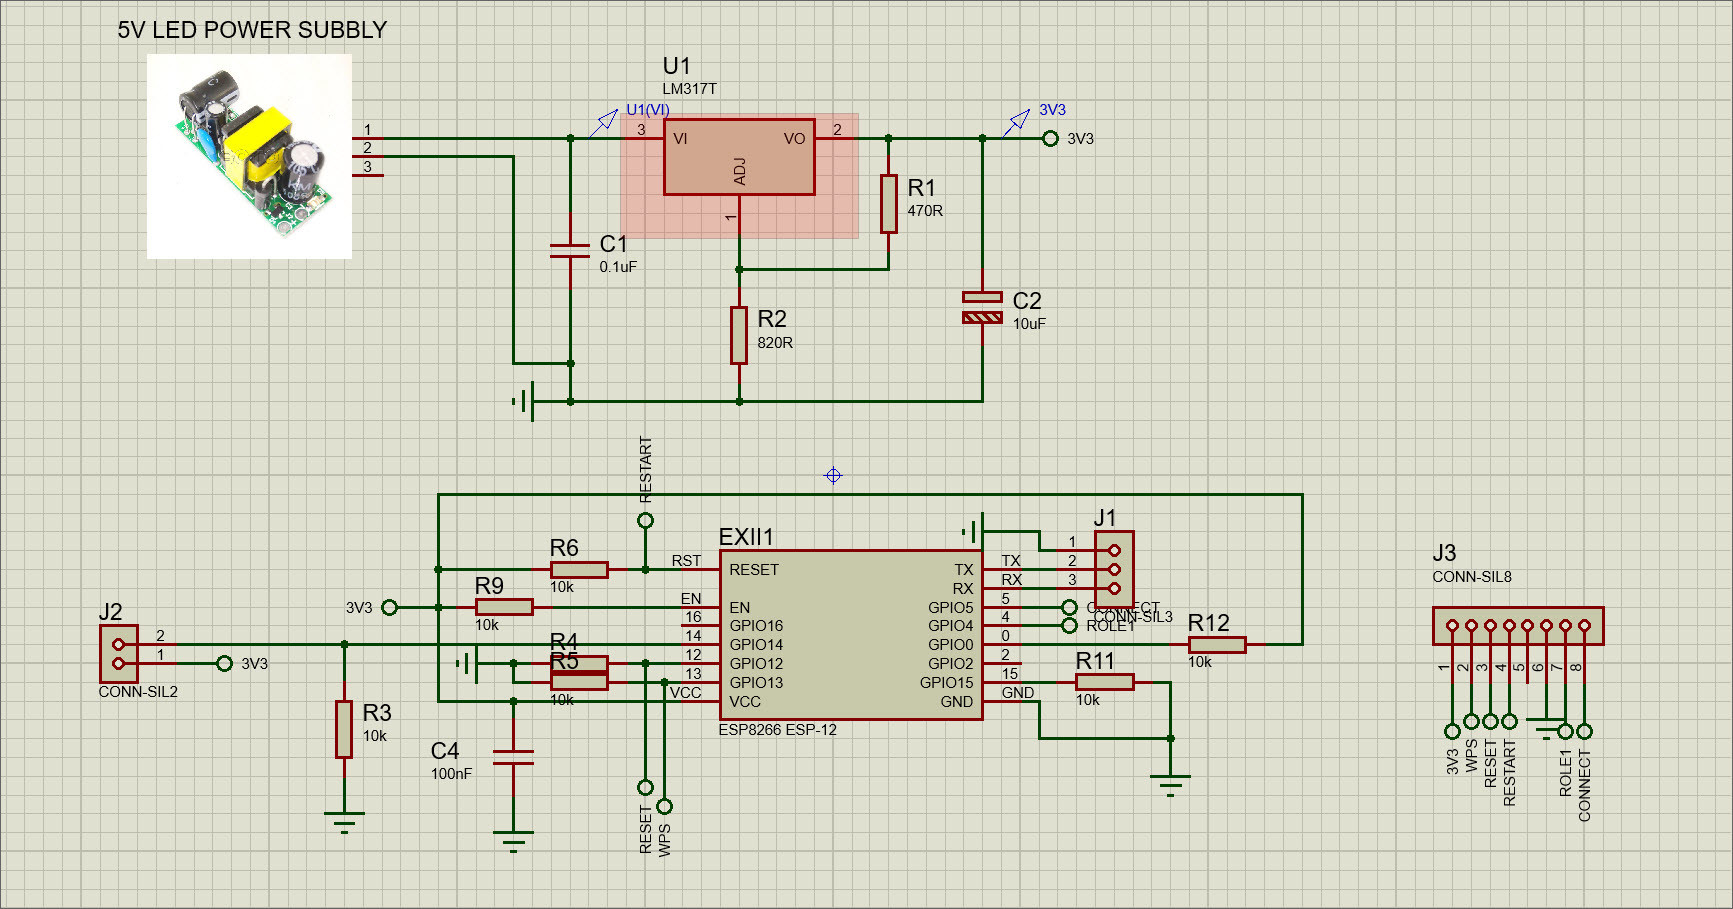Click the "GPIO16" pin name on ESP8266
Screen dimensions: 1733x909
click(756, 626)
